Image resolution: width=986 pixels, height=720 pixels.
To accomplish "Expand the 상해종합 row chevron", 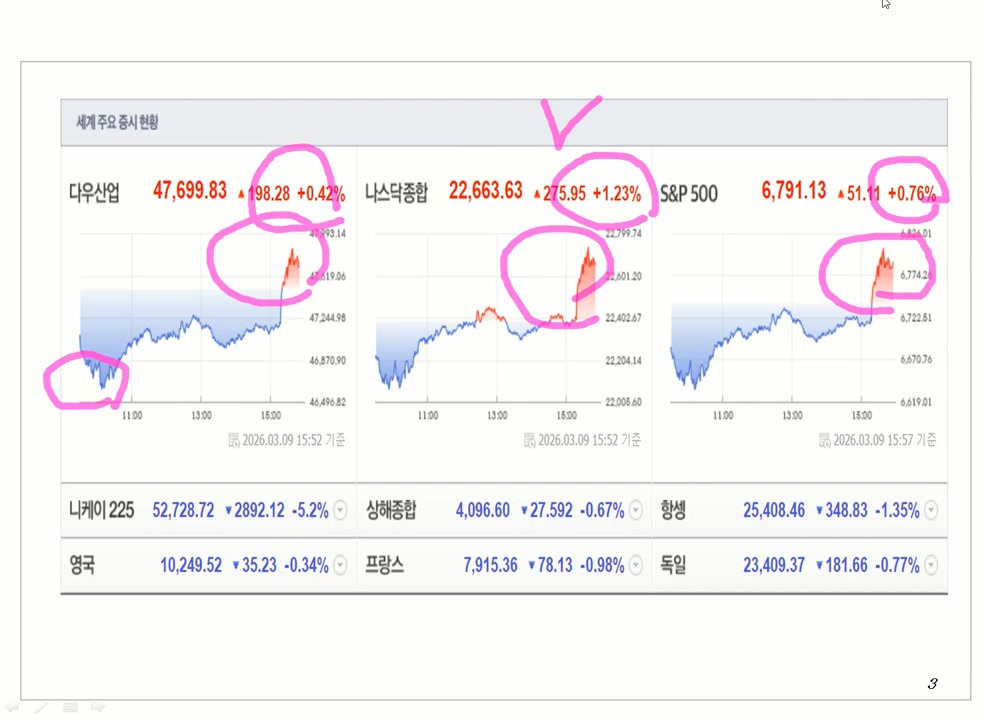I will point(636,510).
